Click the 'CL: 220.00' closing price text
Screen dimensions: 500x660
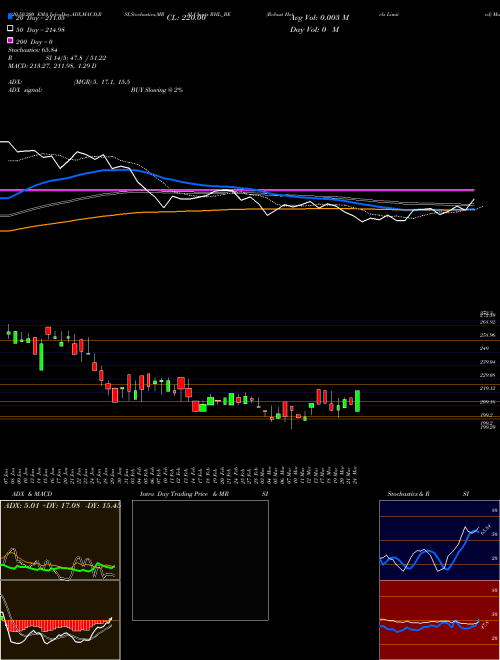point(186,18)
